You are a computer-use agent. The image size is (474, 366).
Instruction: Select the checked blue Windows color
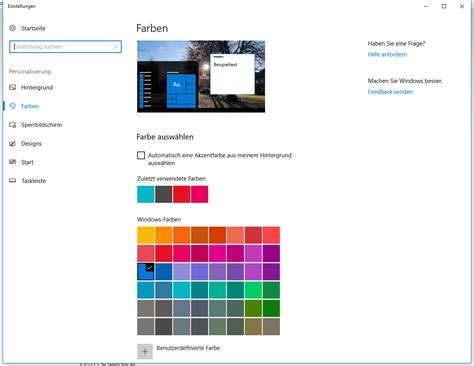coord(146,271)
